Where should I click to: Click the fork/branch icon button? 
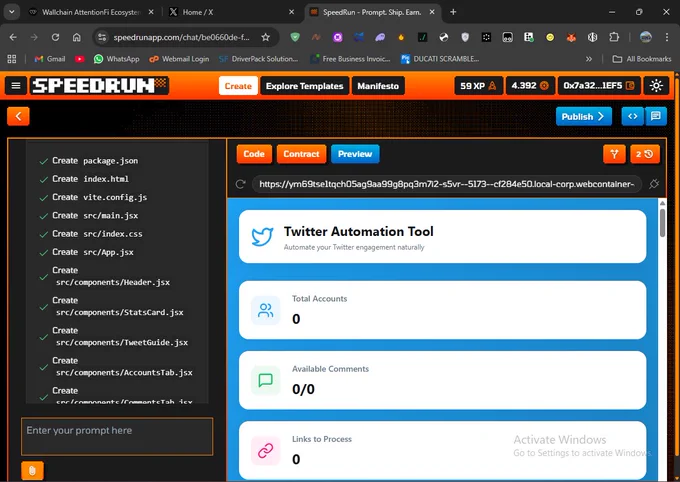coord(614,154)
